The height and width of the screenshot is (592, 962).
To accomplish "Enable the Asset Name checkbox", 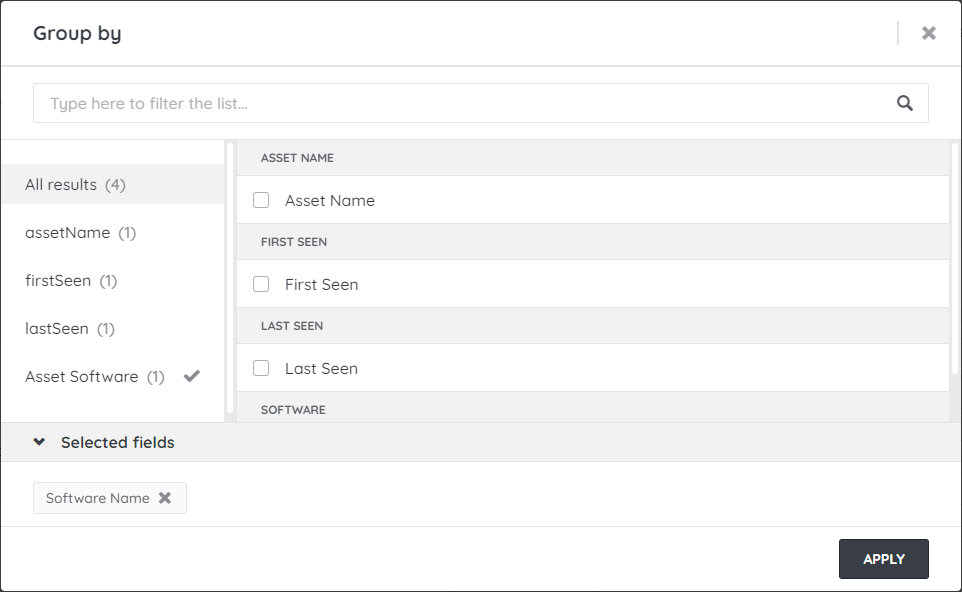I will [x=261, y=200].
